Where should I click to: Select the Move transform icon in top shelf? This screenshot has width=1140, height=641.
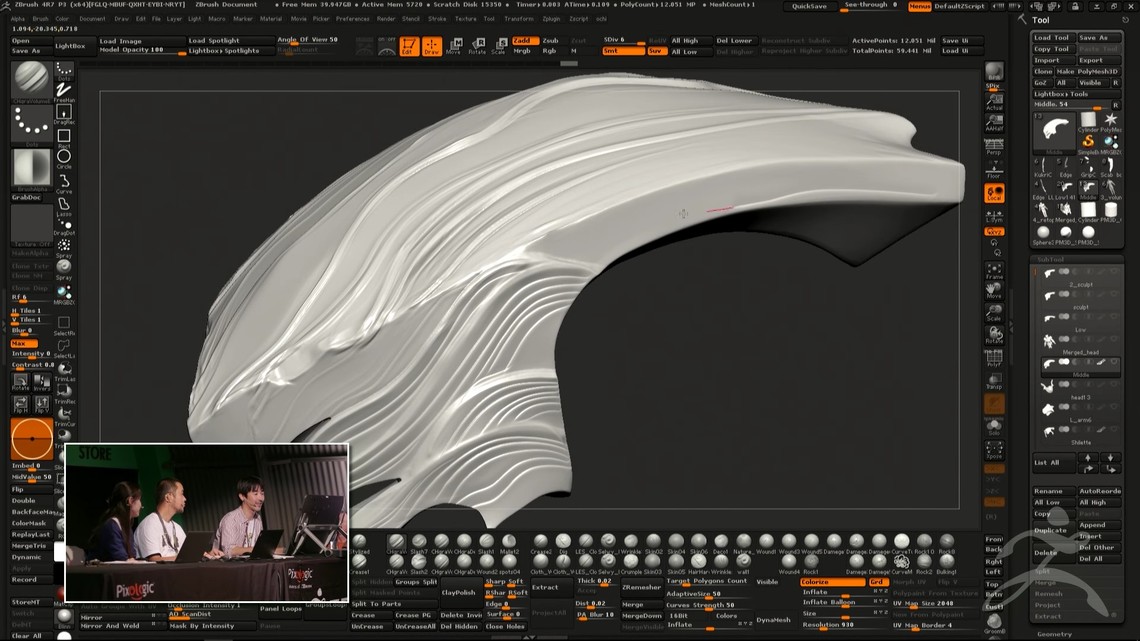tap(454, 47)
